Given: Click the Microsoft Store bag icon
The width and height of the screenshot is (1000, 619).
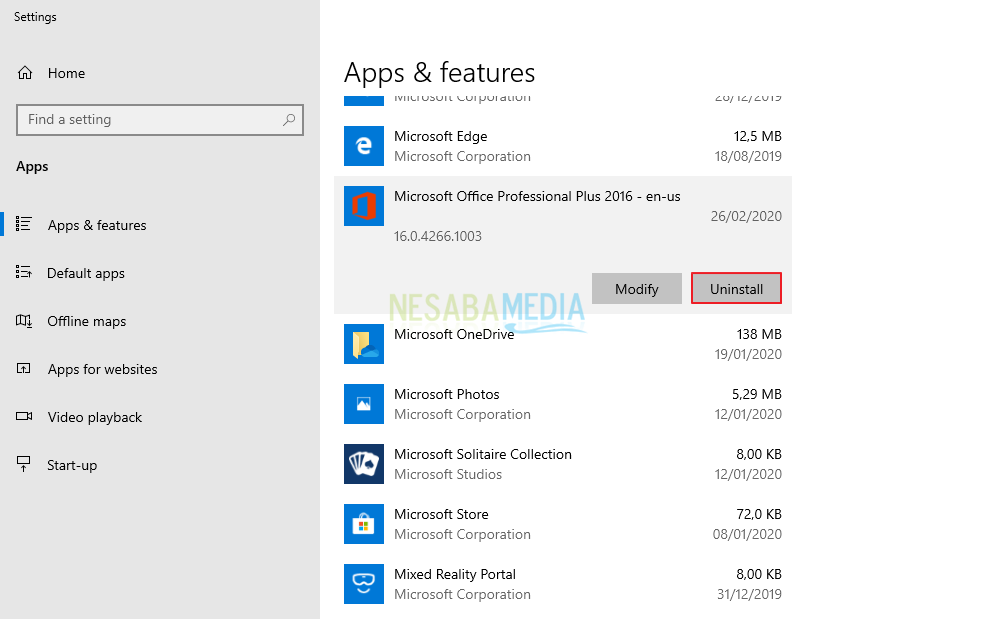Looking at the screenshot, I should pos(363,524).
